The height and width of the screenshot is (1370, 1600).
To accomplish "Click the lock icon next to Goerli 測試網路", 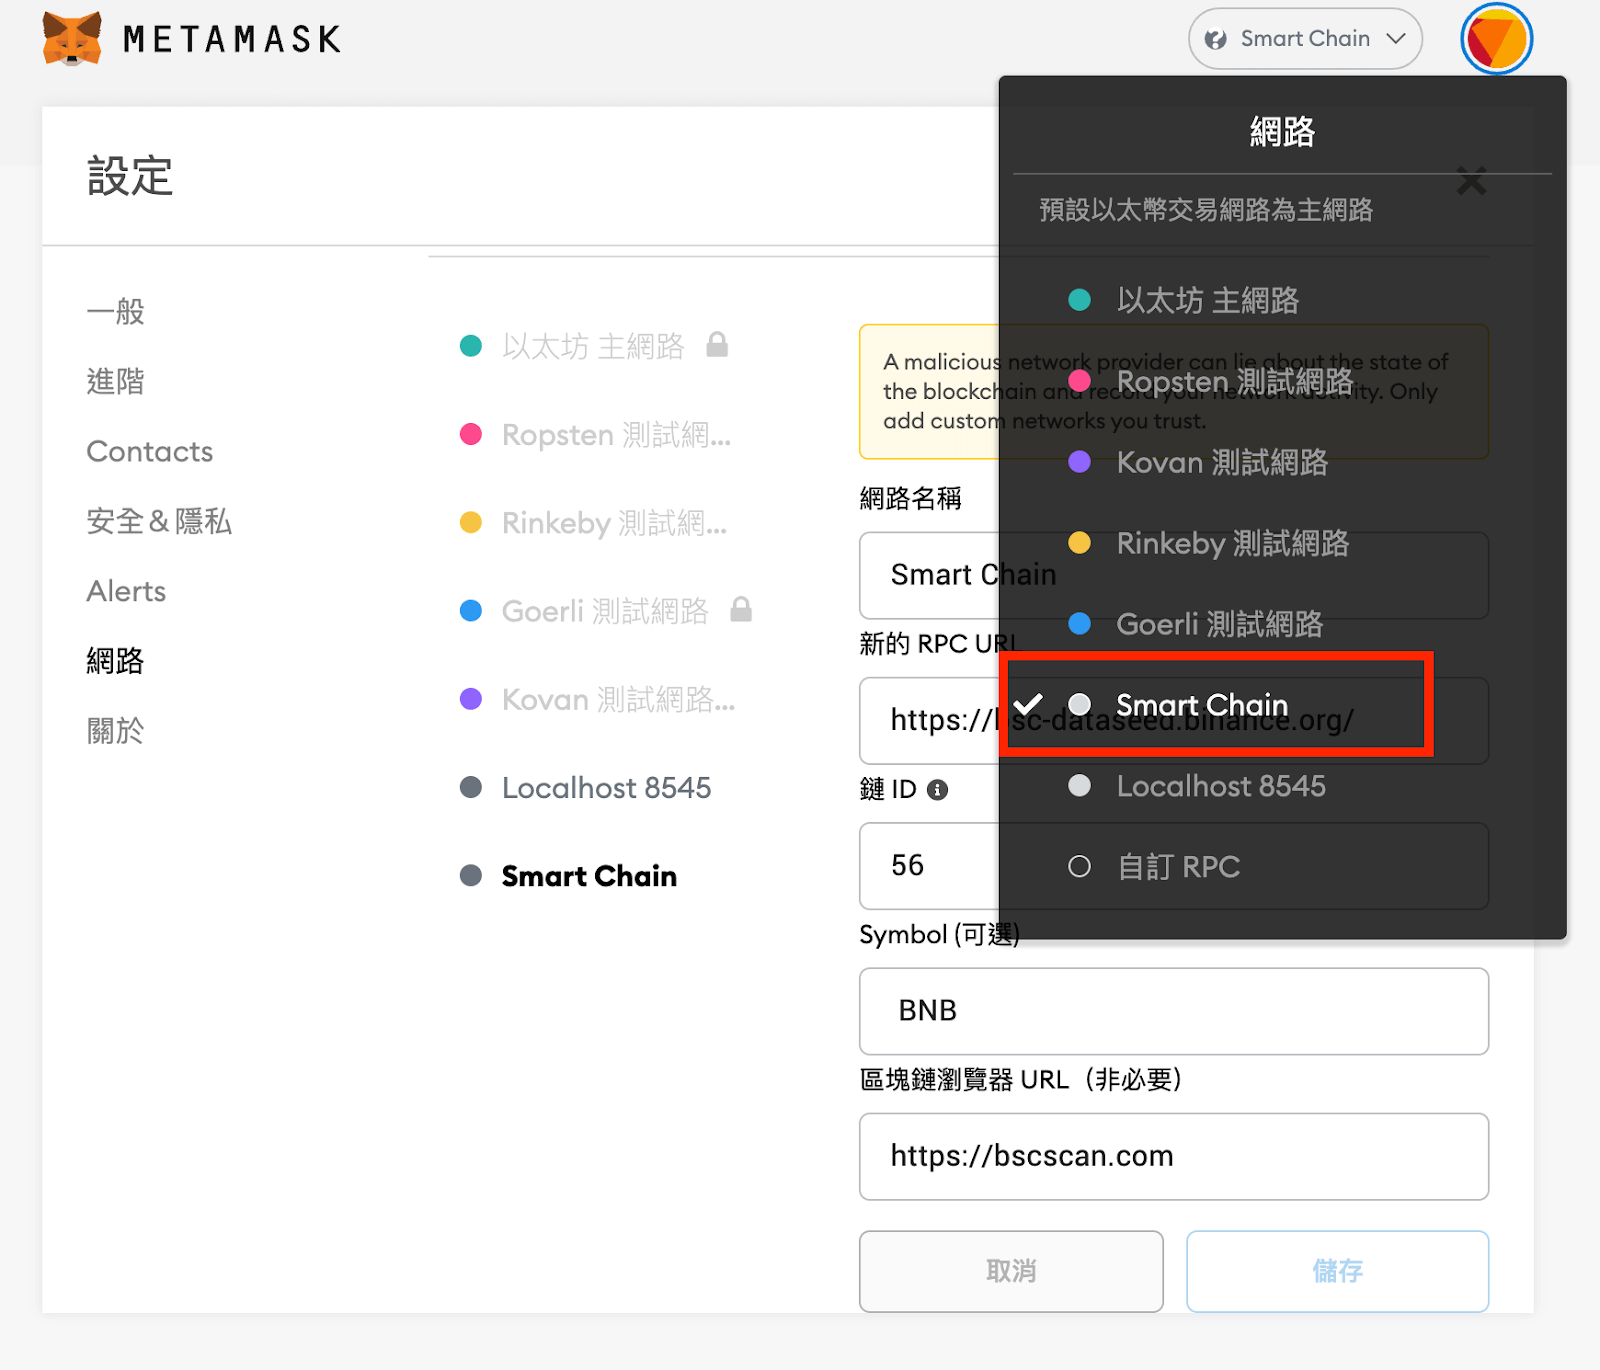I will coord(740,610).
